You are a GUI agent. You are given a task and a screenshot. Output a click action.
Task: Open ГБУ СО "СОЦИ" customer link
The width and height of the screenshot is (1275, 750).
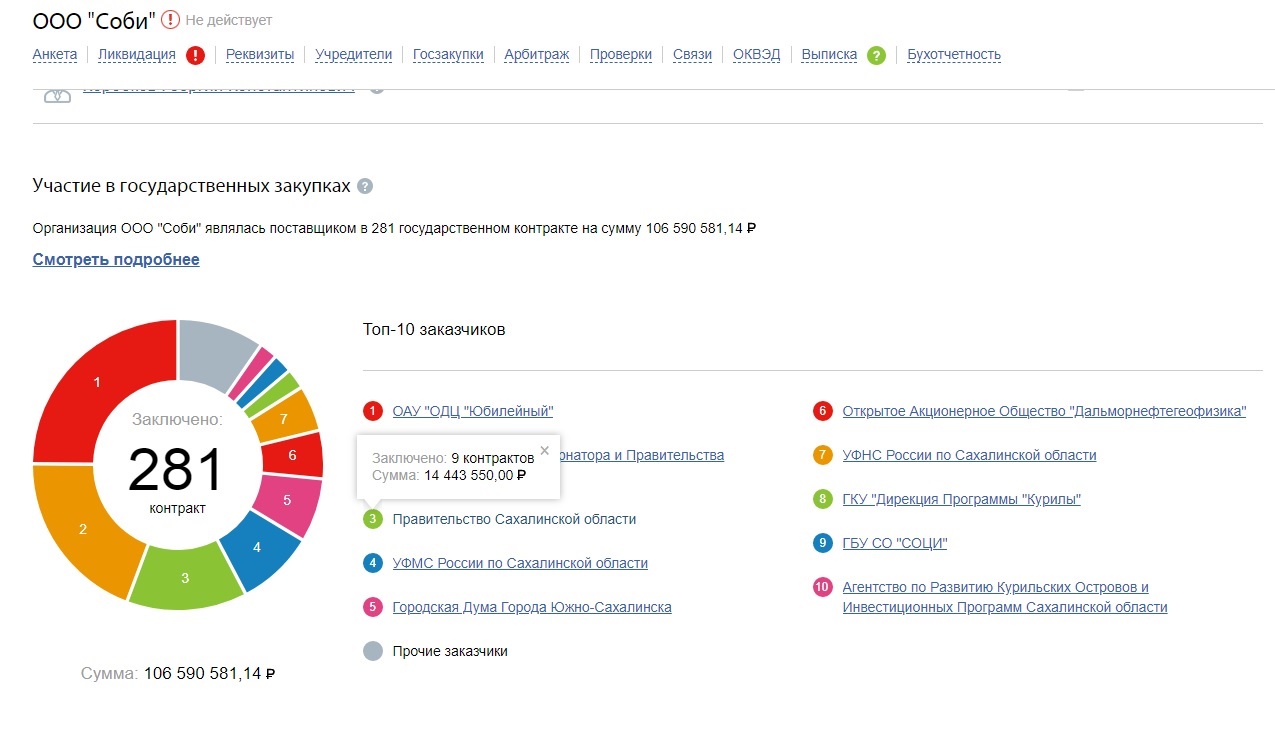pyautogui.click(x=894, y=543)
